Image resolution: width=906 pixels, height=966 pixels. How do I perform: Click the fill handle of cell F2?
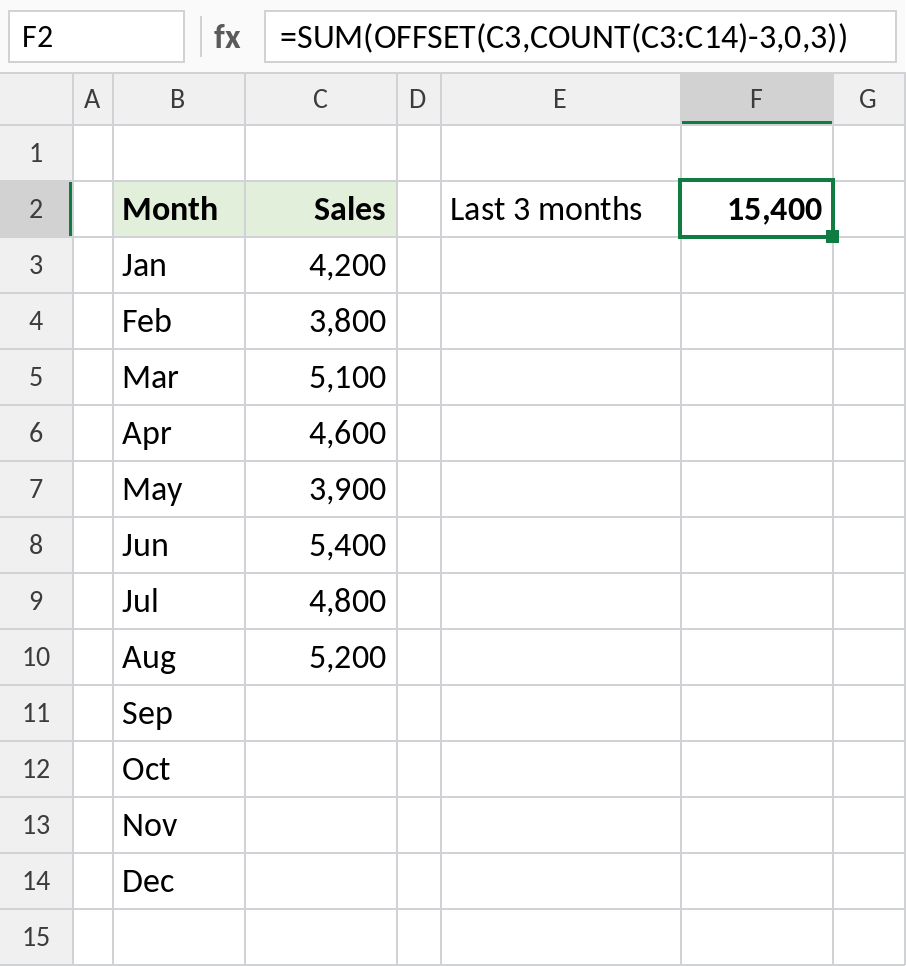(x=833, y=237)
